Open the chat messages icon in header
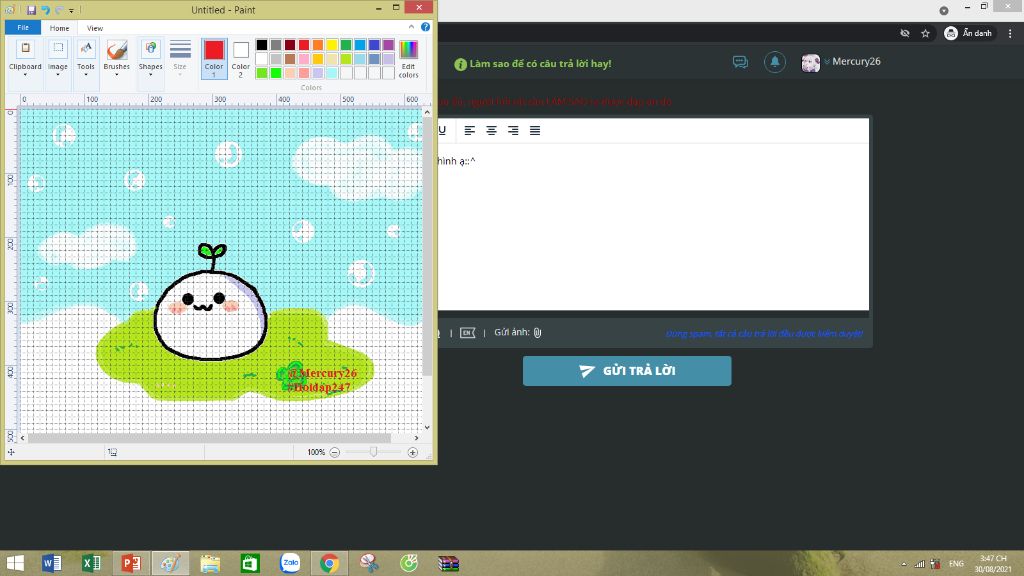The width and height of the screenshot is (1024, 576). pos(740,62)
